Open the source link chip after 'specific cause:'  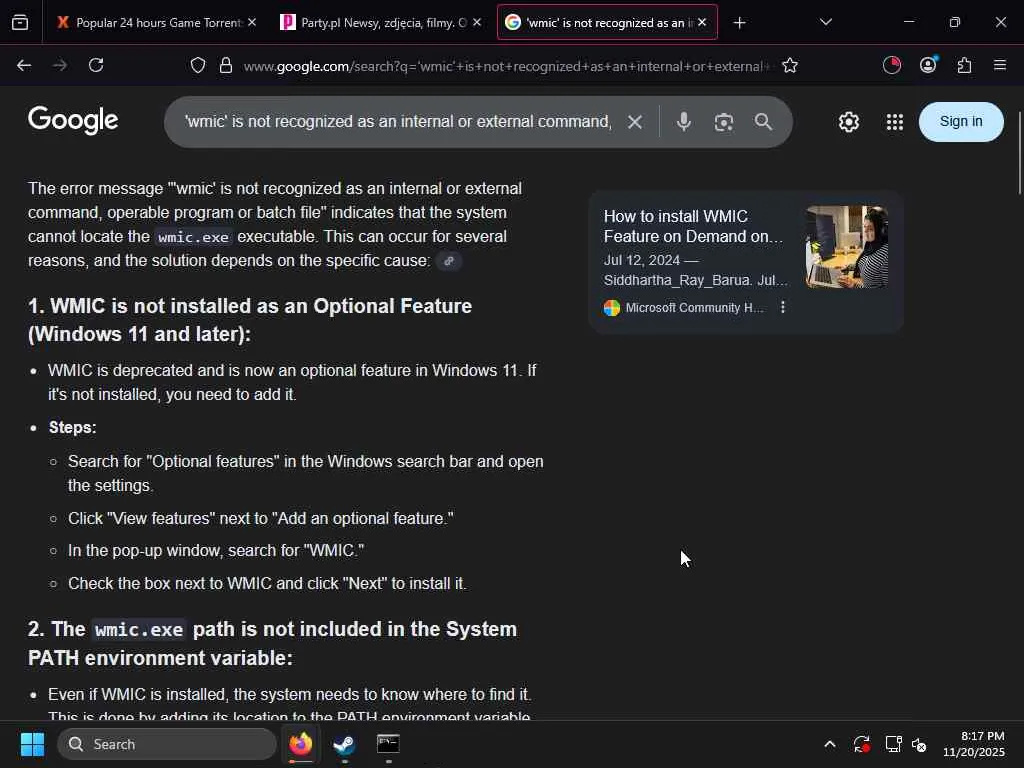coord(449,261)
